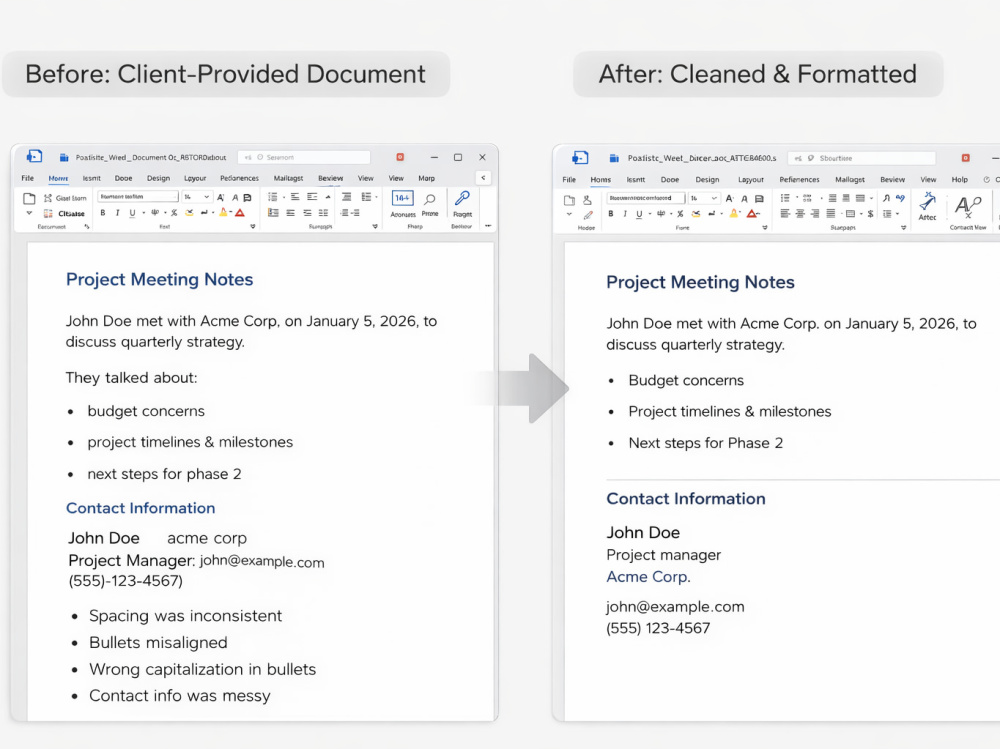The width and height of the screenshot is (1000, 749).
Task: Open the Help tab in After window
Action: (x=959, y=179)
